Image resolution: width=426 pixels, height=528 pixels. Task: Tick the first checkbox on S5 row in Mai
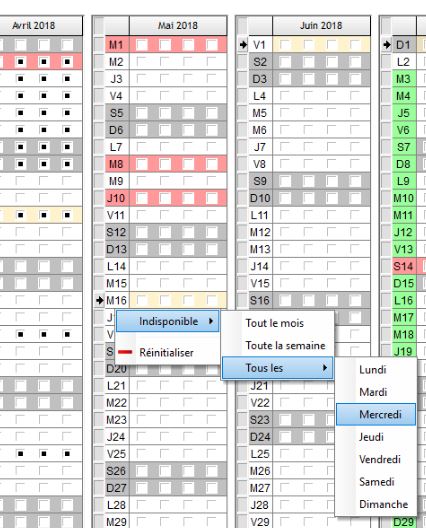pos(141,113)
